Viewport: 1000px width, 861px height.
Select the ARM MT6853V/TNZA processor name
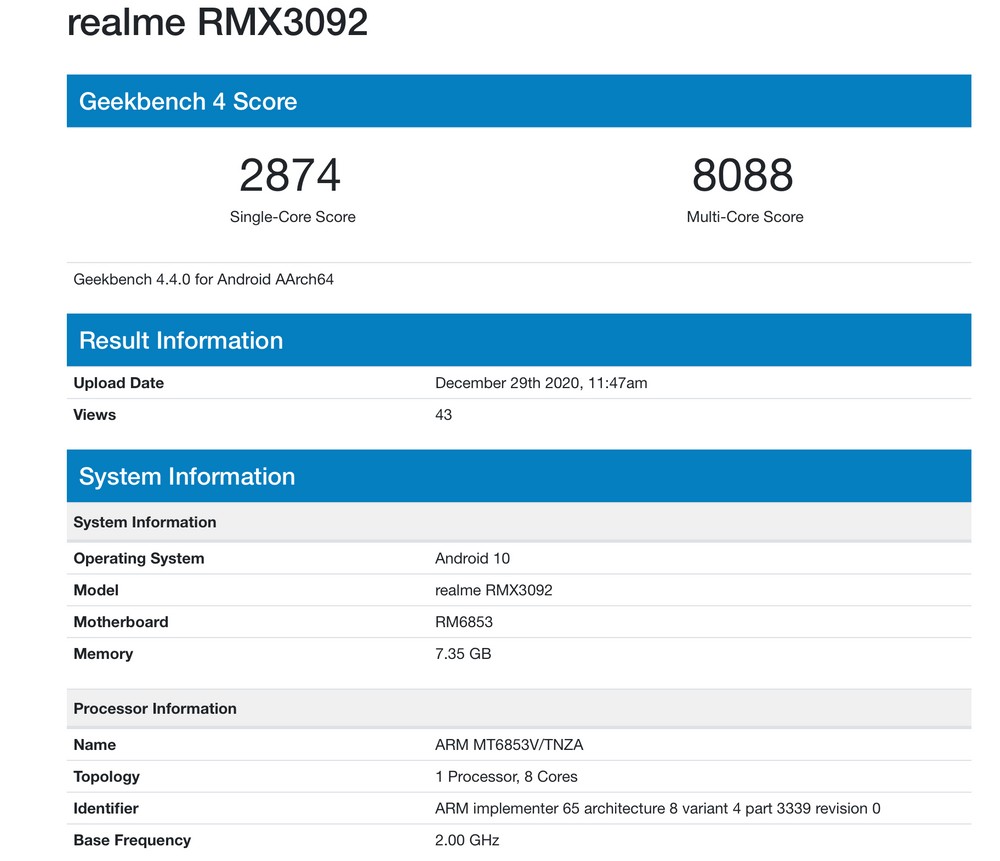[509, 744]
